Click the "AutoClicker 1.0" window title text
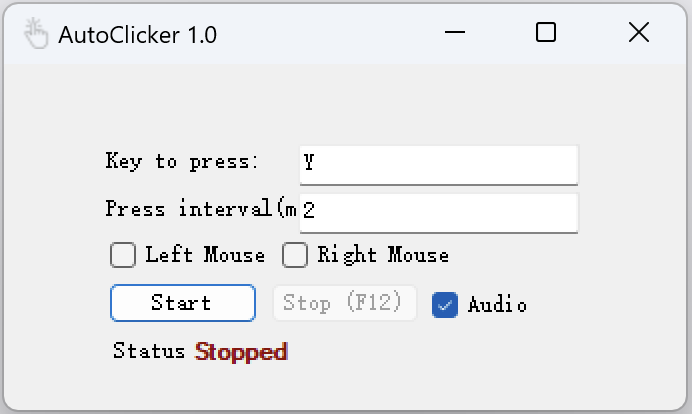 (138, 34)
